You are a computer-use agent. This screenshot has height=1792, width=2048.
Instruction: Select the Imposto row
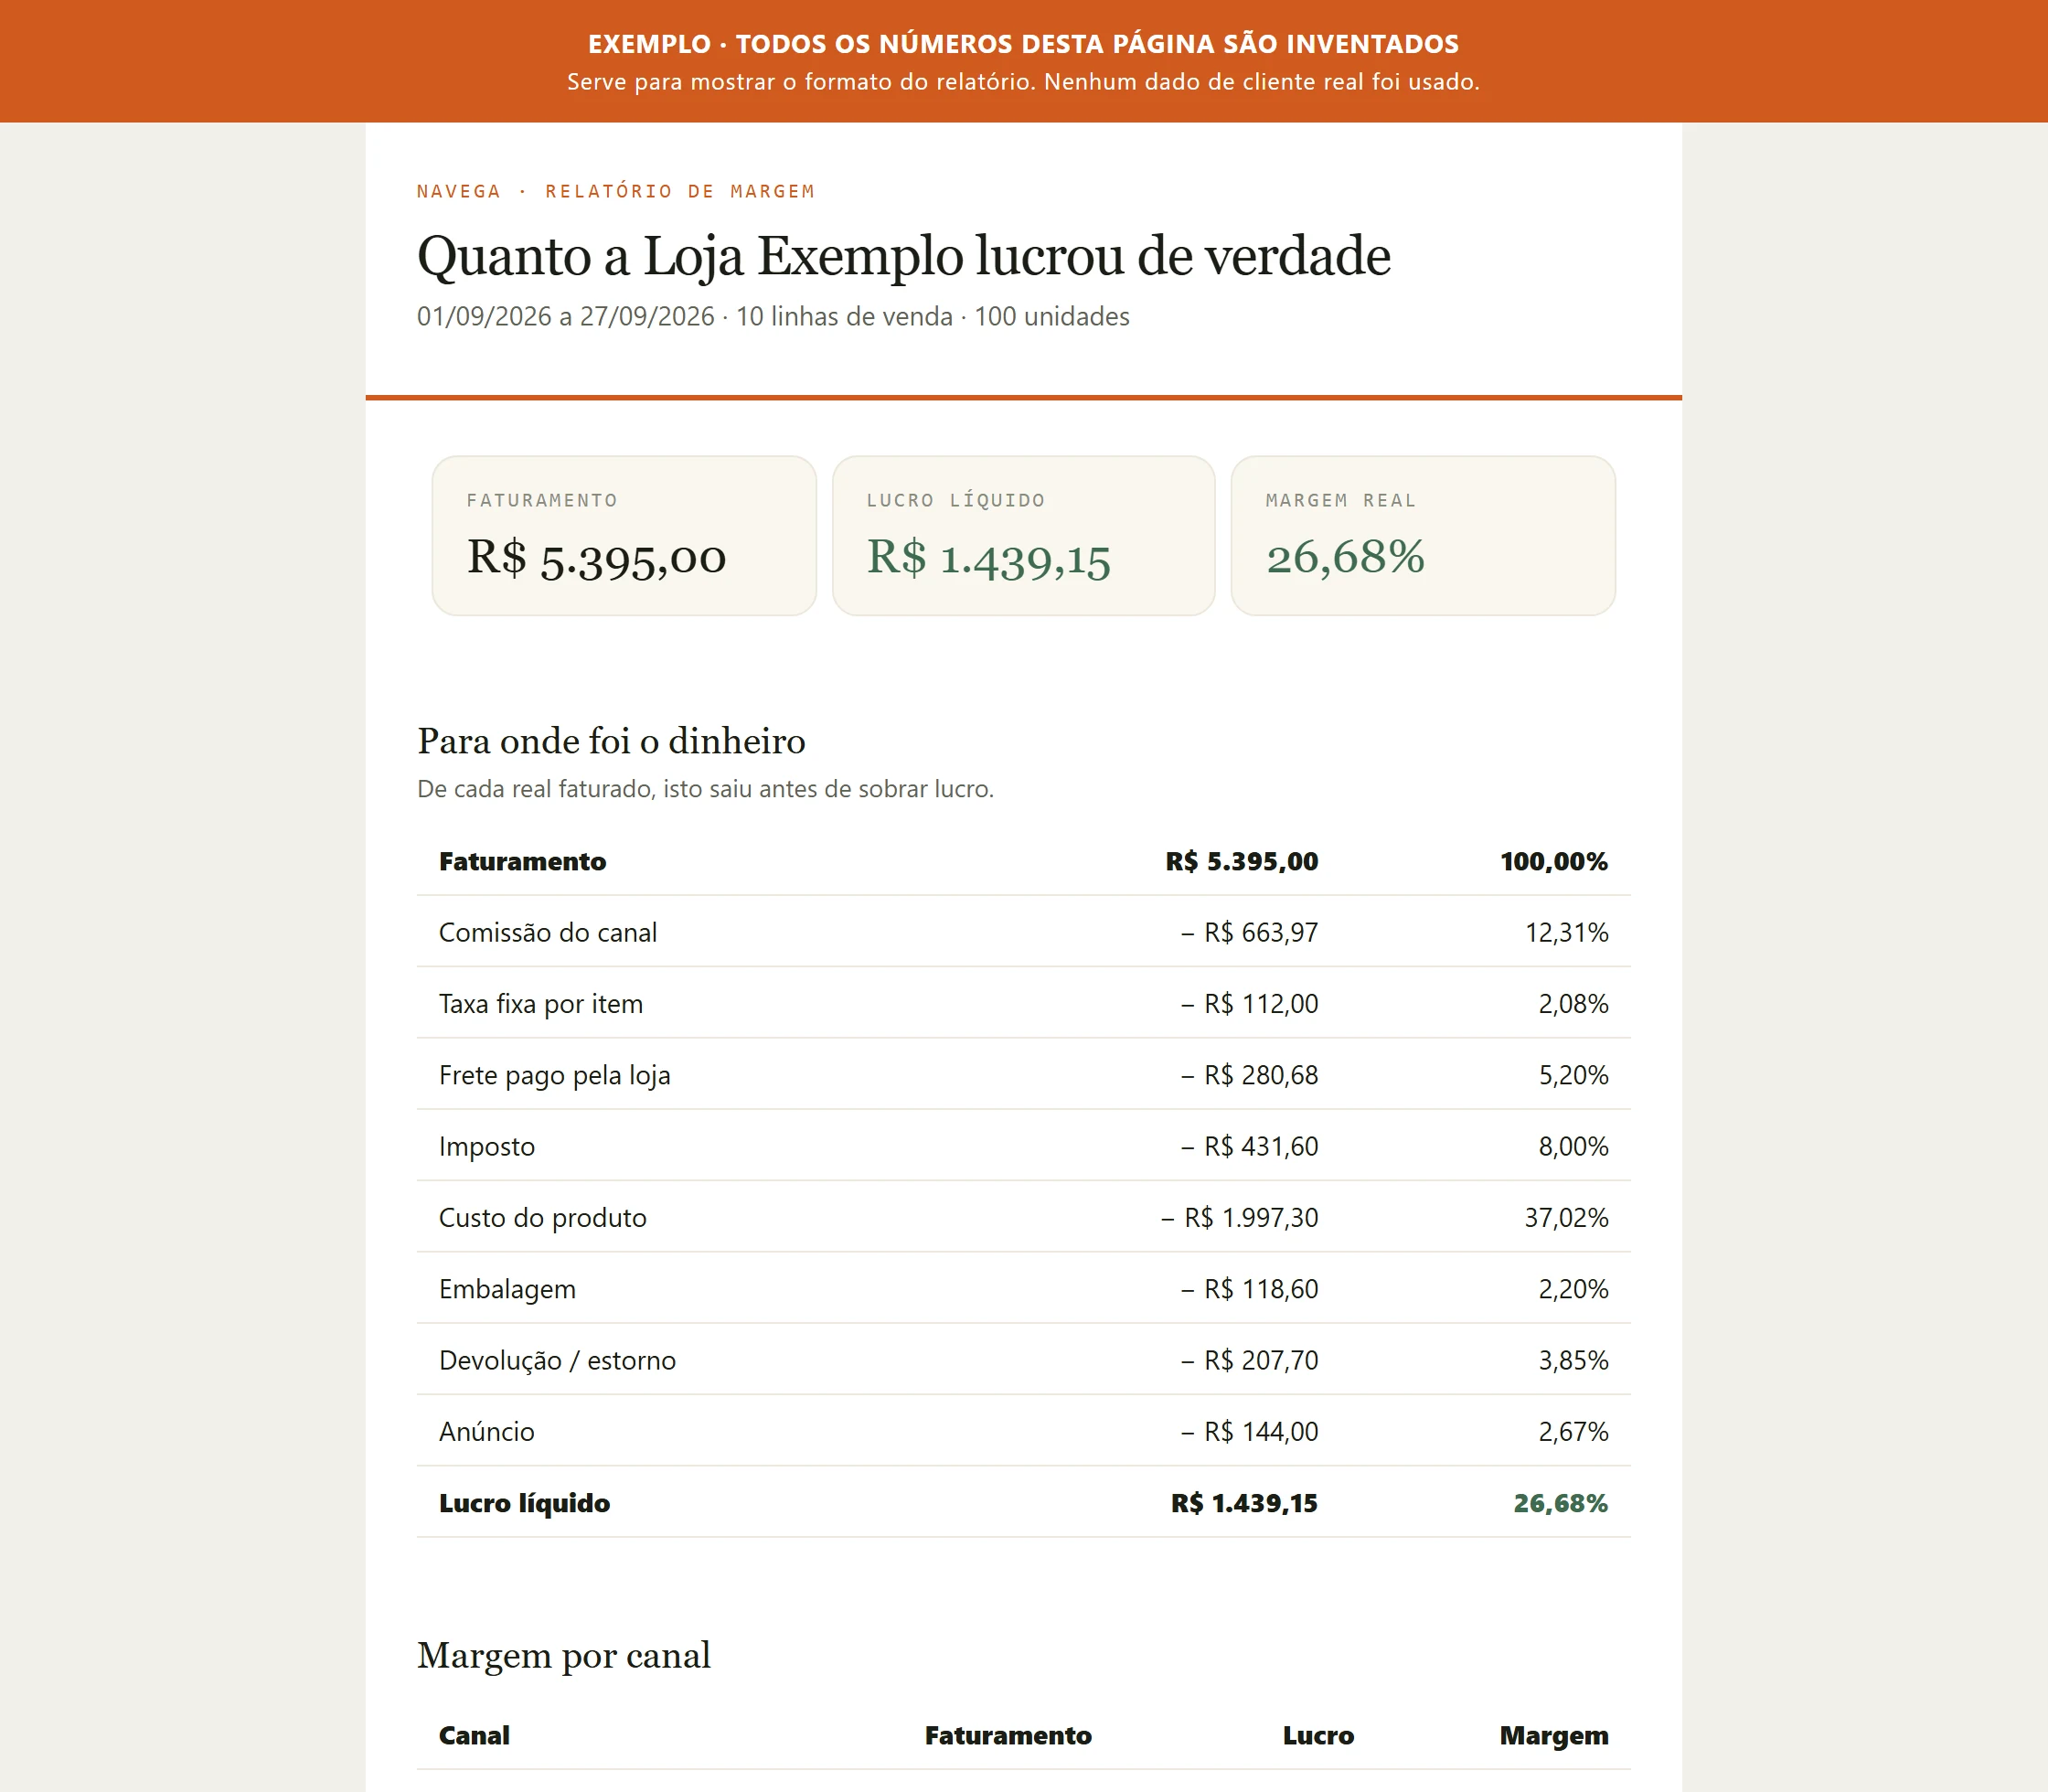pyautogui.click(x=1023, y=1146)
